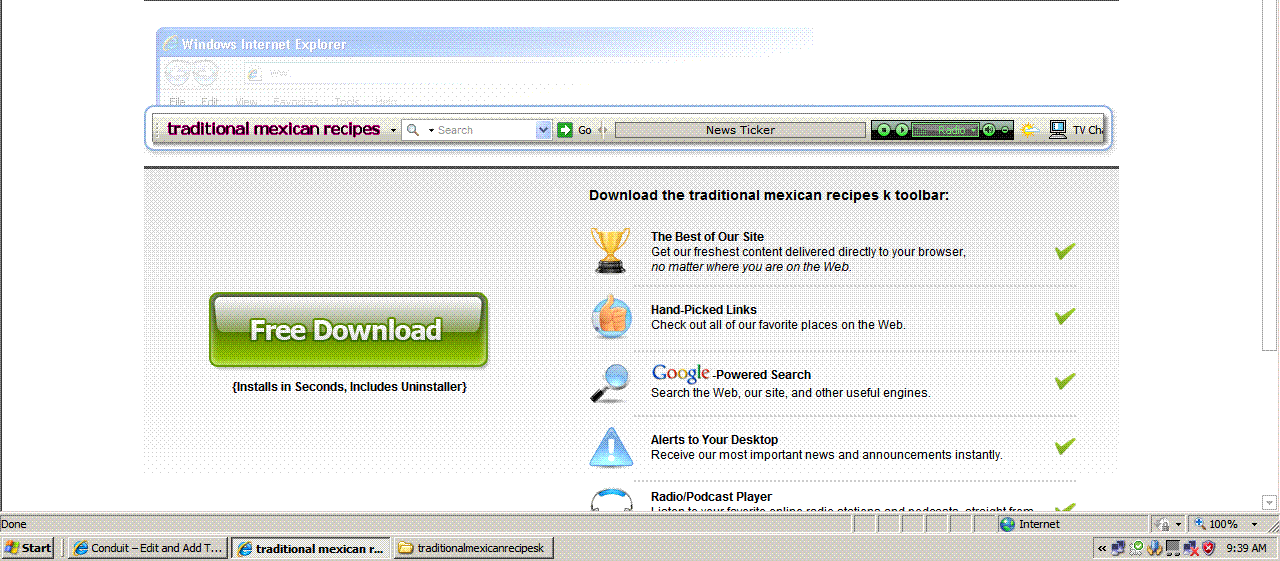Click the page scrollbar down arrow
The height and width of the screenshot is (561, 1280).
(1269, 502)
